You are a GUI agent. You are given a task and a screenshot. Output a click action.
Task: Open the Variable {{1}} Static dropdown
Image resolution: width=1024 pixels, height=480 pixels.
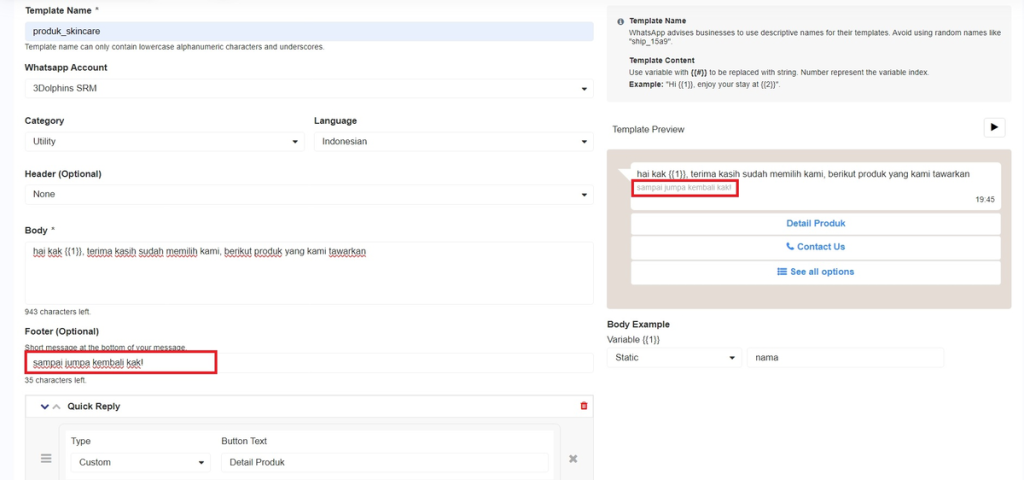tap(674, 357)
